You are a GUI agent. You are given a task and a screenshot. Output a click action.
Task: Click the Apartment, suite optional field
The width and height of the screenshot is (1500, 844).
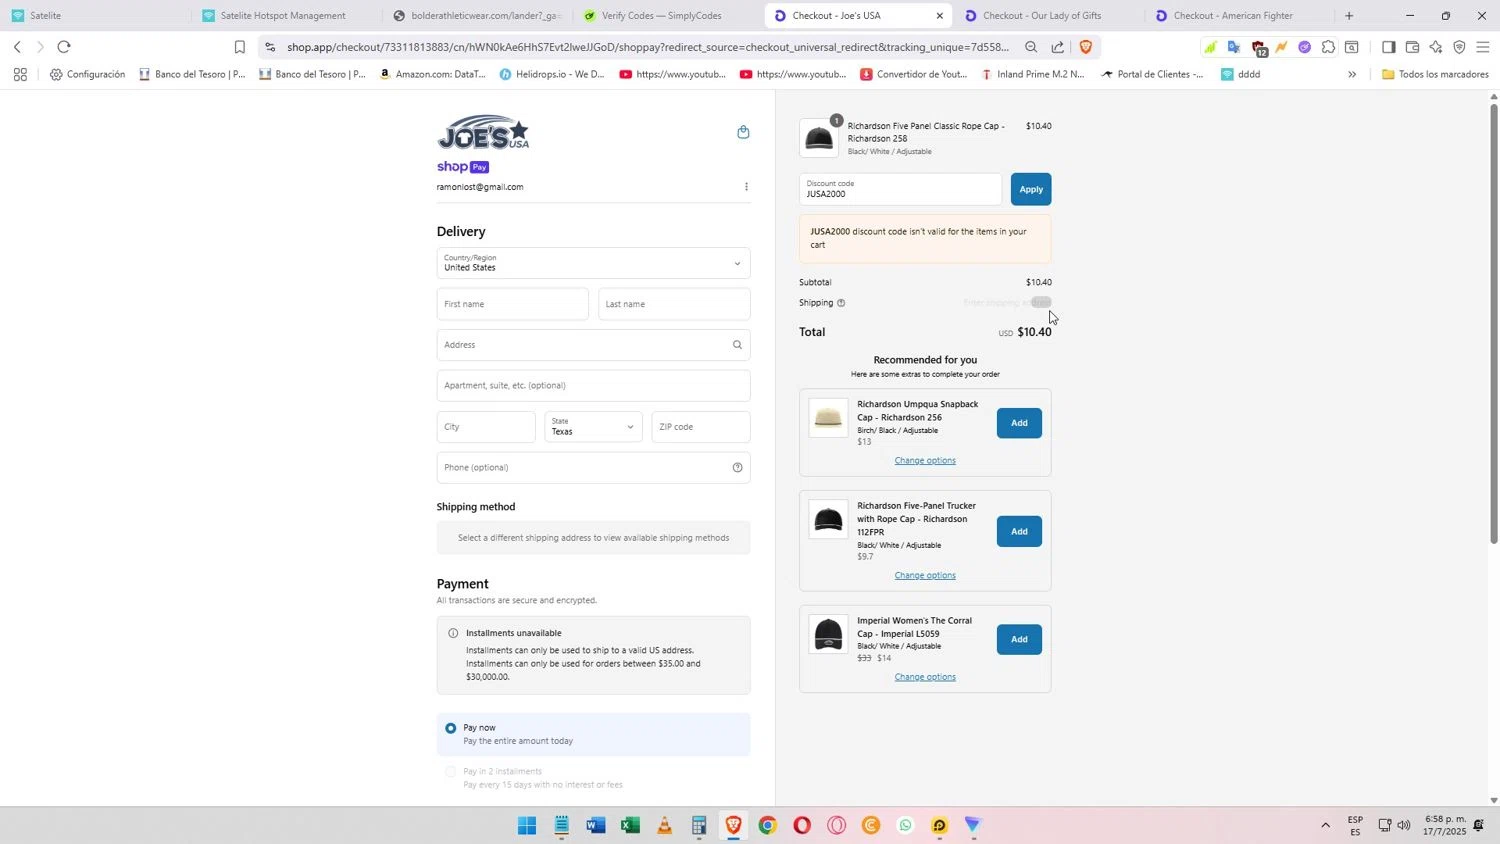pos(593,386)
